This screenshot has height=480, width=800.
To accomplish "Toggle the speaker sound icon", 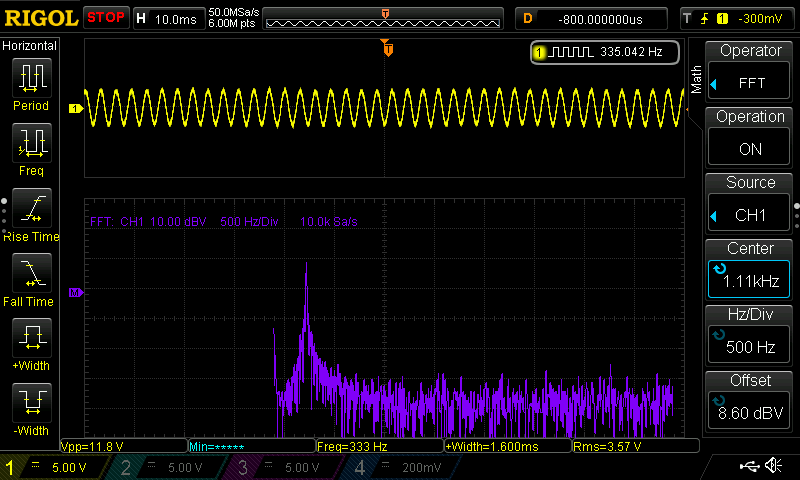I will [774, 466].
